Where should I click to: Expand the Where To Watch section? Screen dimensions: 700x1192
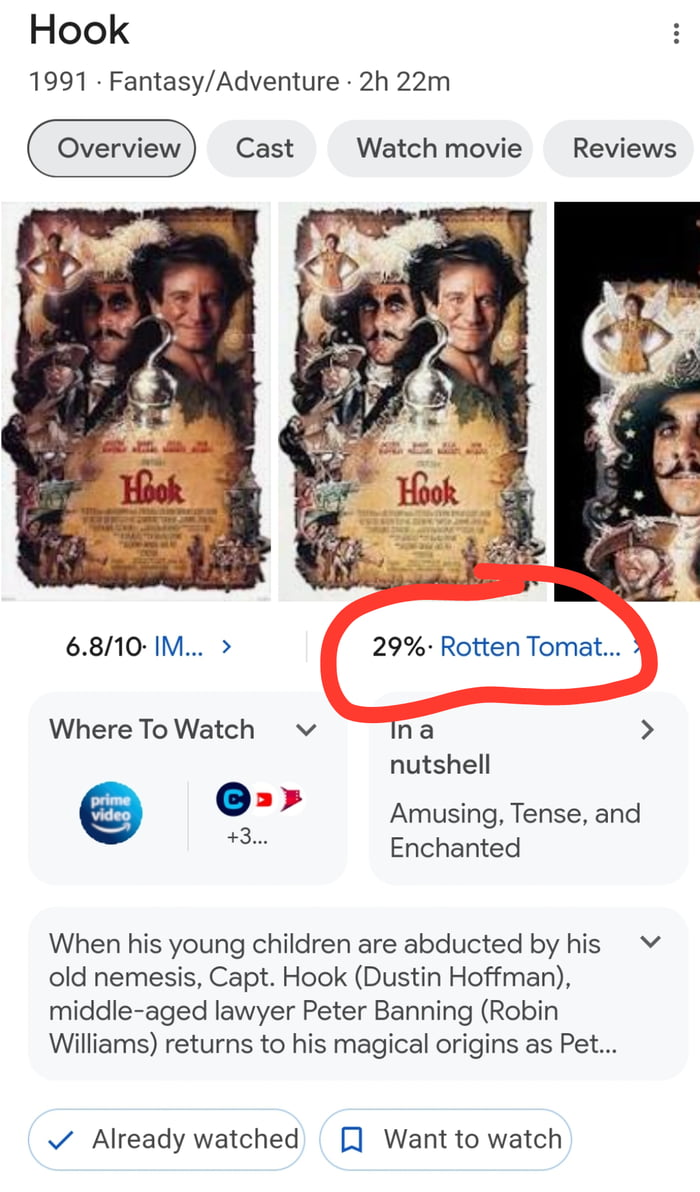(x=306, y=730)
